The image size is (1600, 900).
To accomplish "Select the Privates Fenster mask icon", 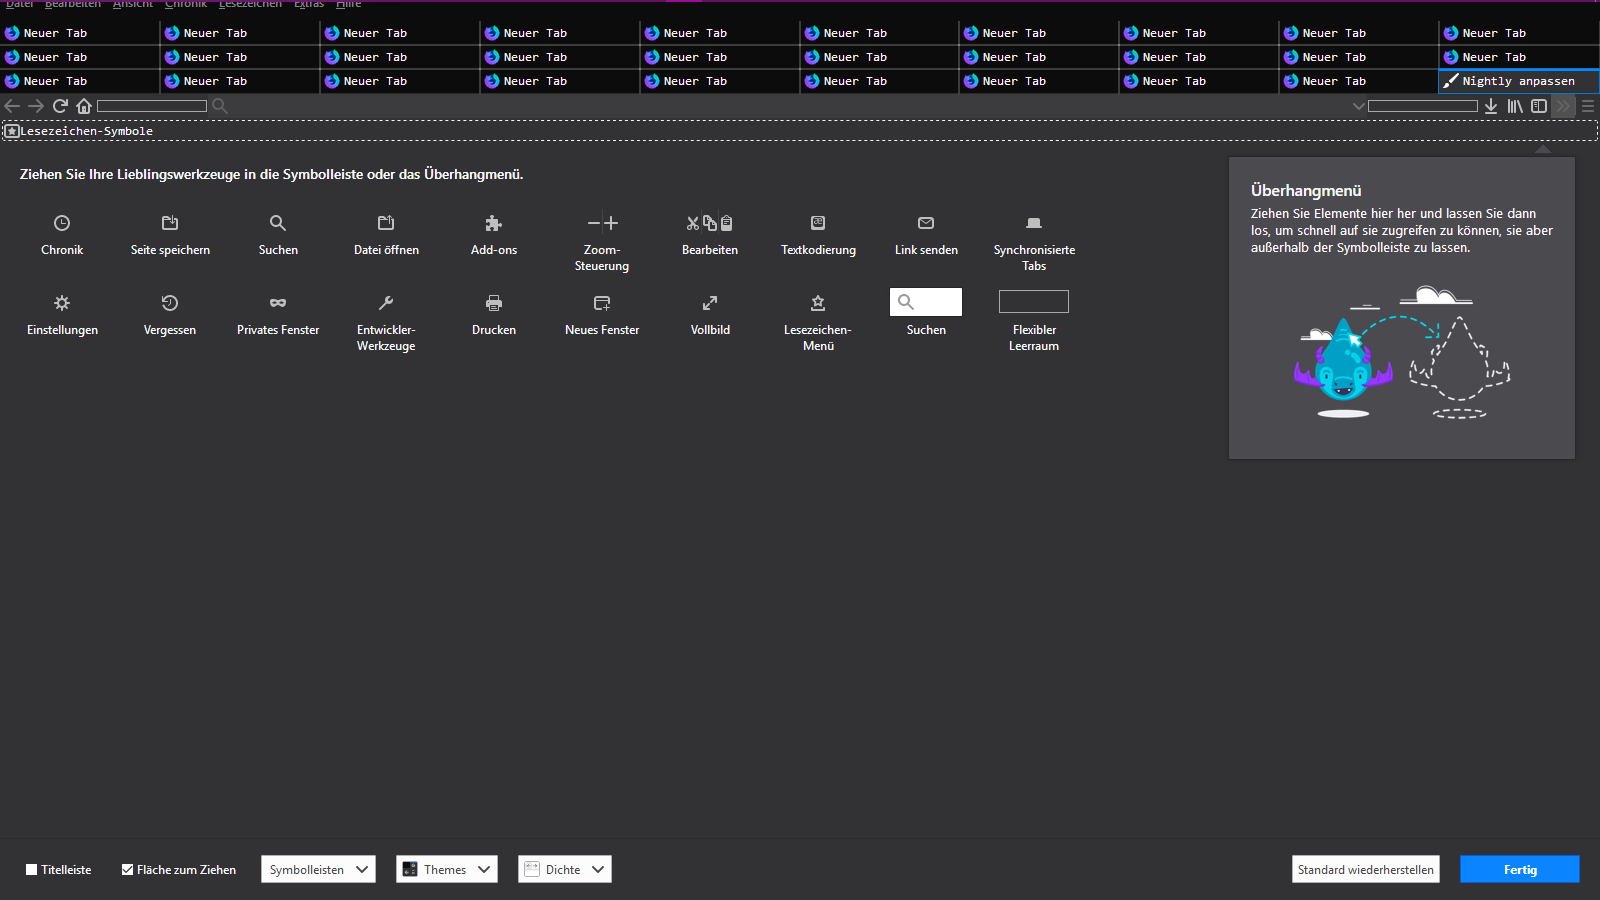I will click(x=278, y=303).
